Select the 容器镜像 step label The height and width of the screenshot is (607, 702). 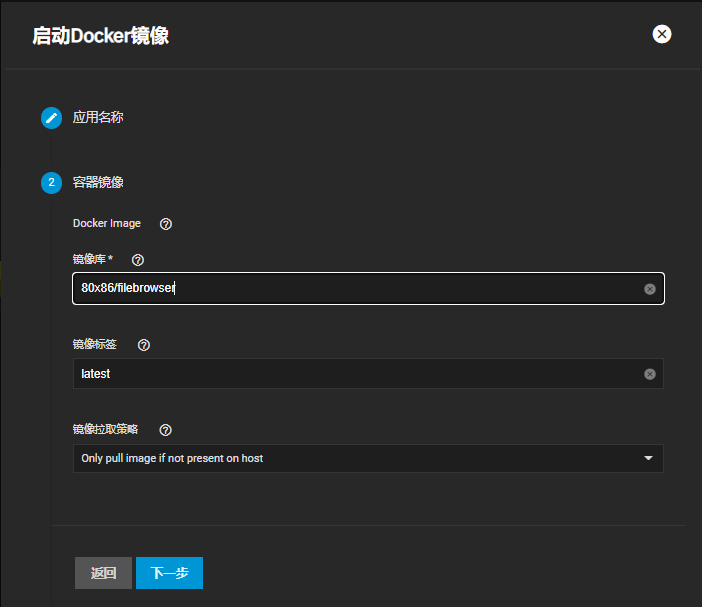[x=98, y=182]
